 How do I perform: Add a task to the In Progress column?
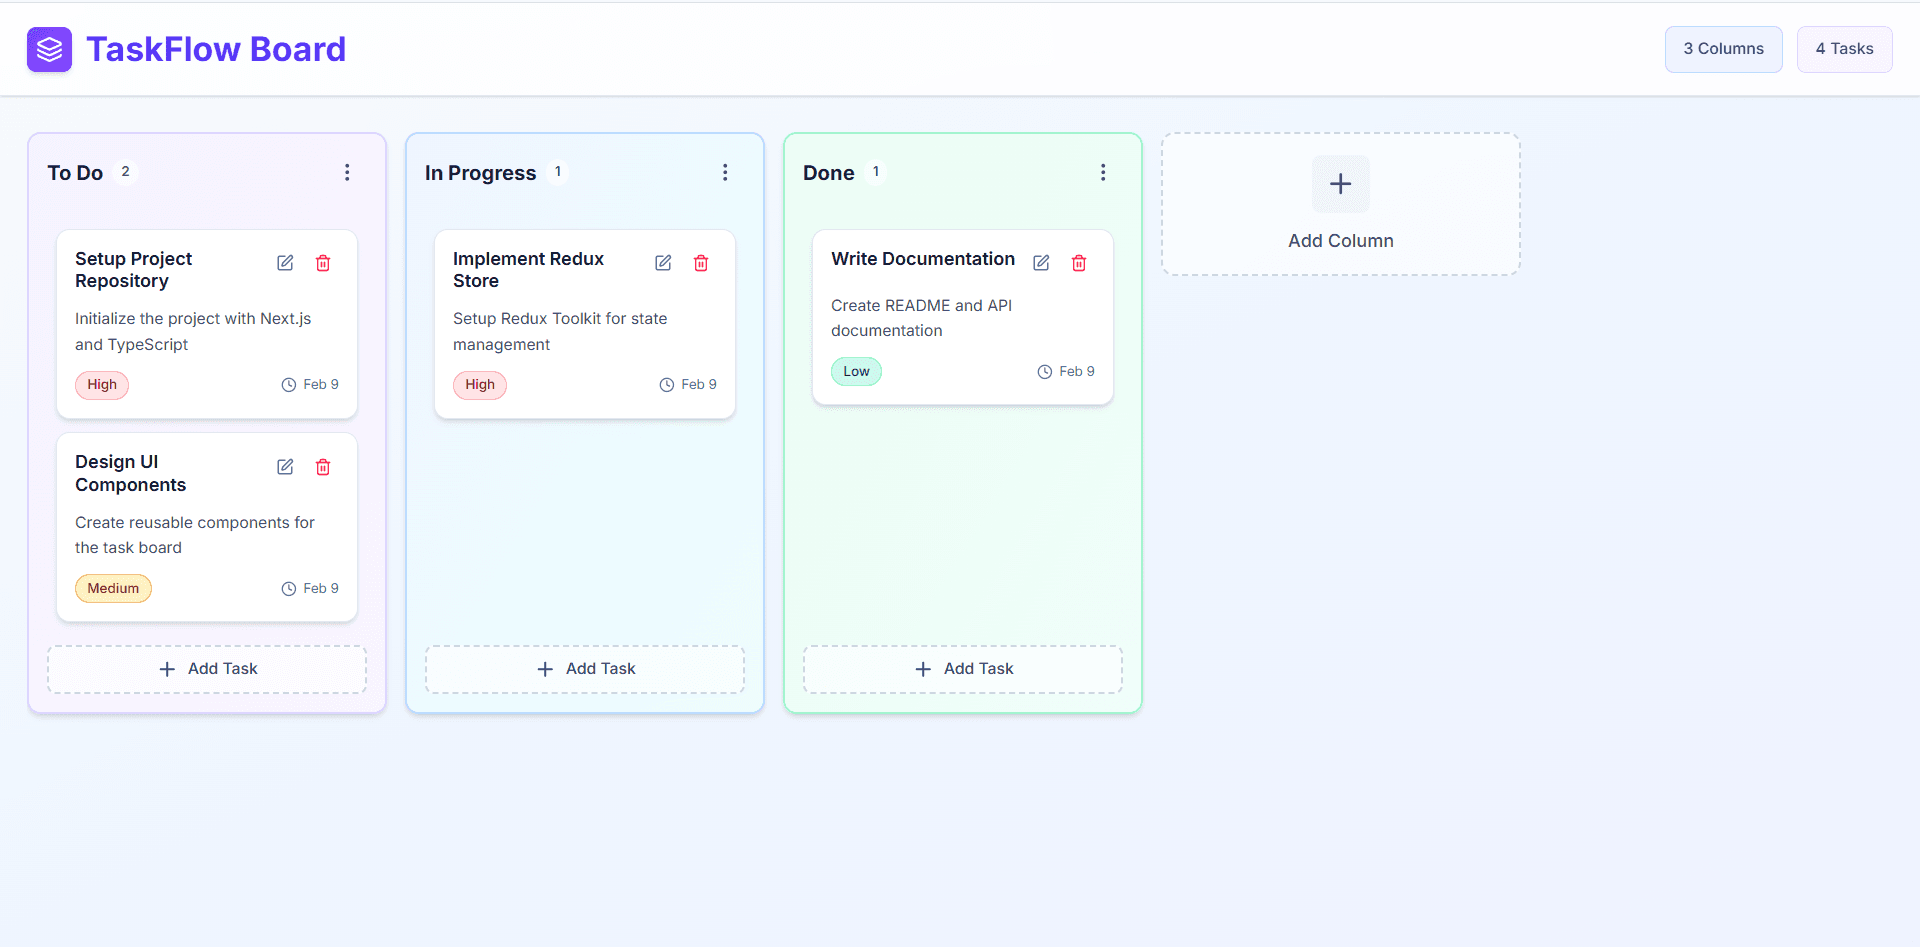pyautogui.click(x=584, y=668)
